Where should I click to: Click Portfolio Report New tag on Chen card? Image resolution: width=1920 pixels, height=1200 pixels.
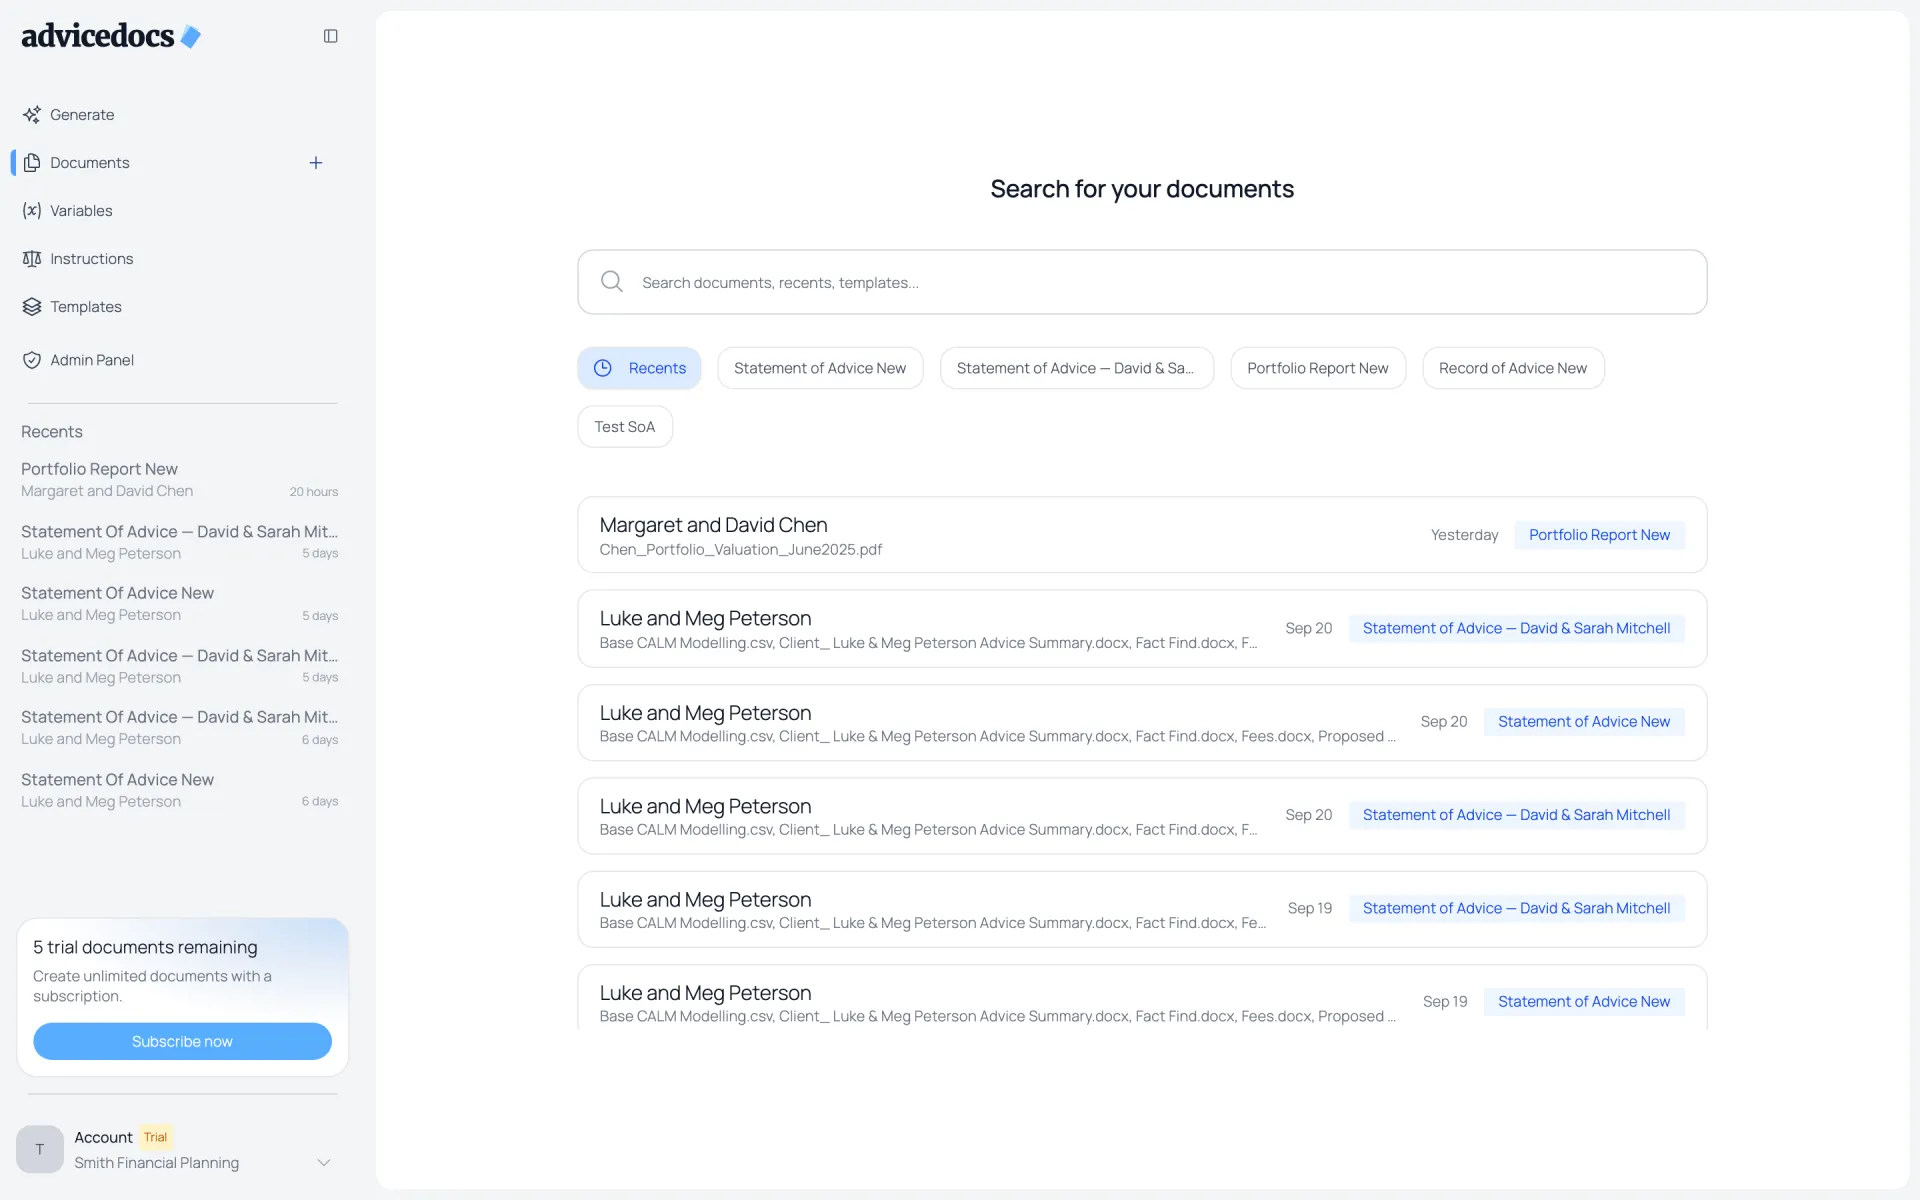1599,535
